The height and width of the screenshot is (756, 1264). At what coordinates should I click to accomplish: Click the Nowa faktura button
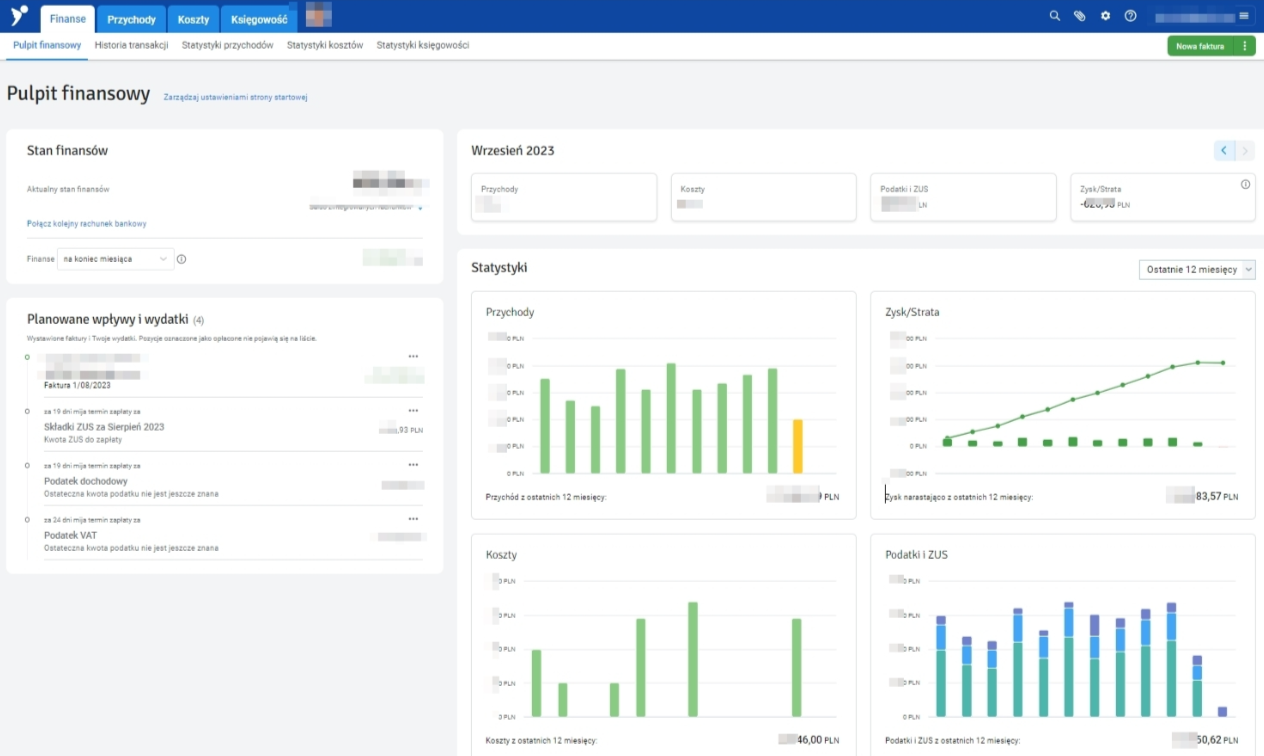click(1200, 46)
